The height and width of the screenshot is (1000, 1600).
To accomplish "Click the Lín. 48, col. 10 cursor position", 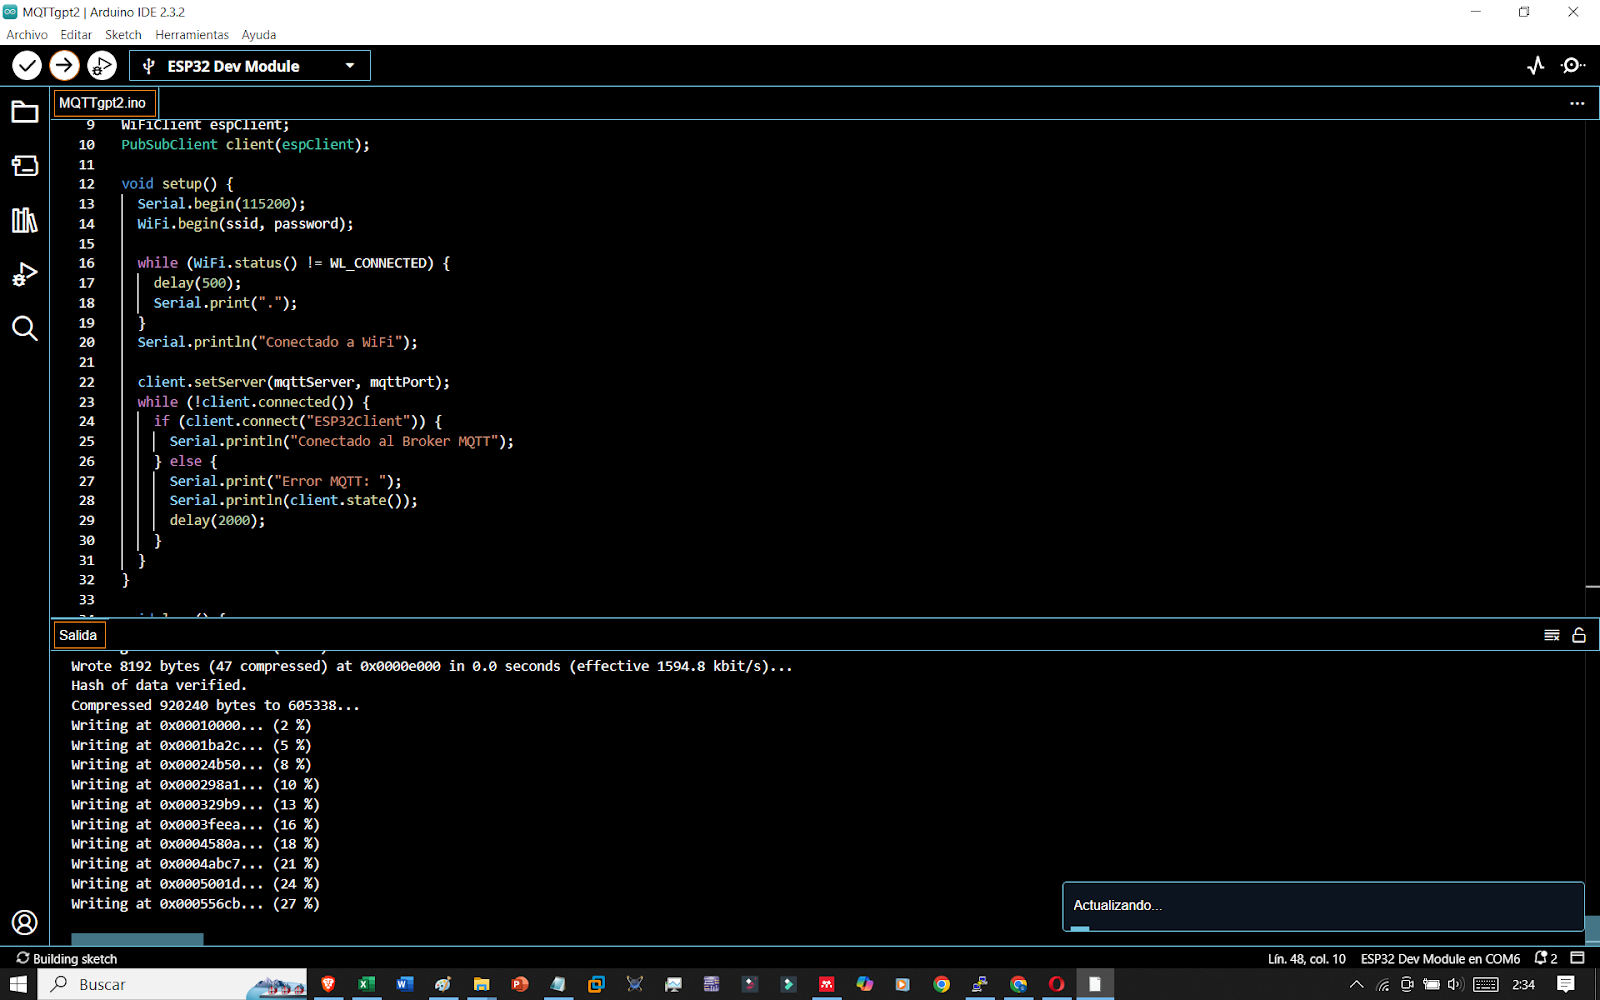I will [1307, 958].
